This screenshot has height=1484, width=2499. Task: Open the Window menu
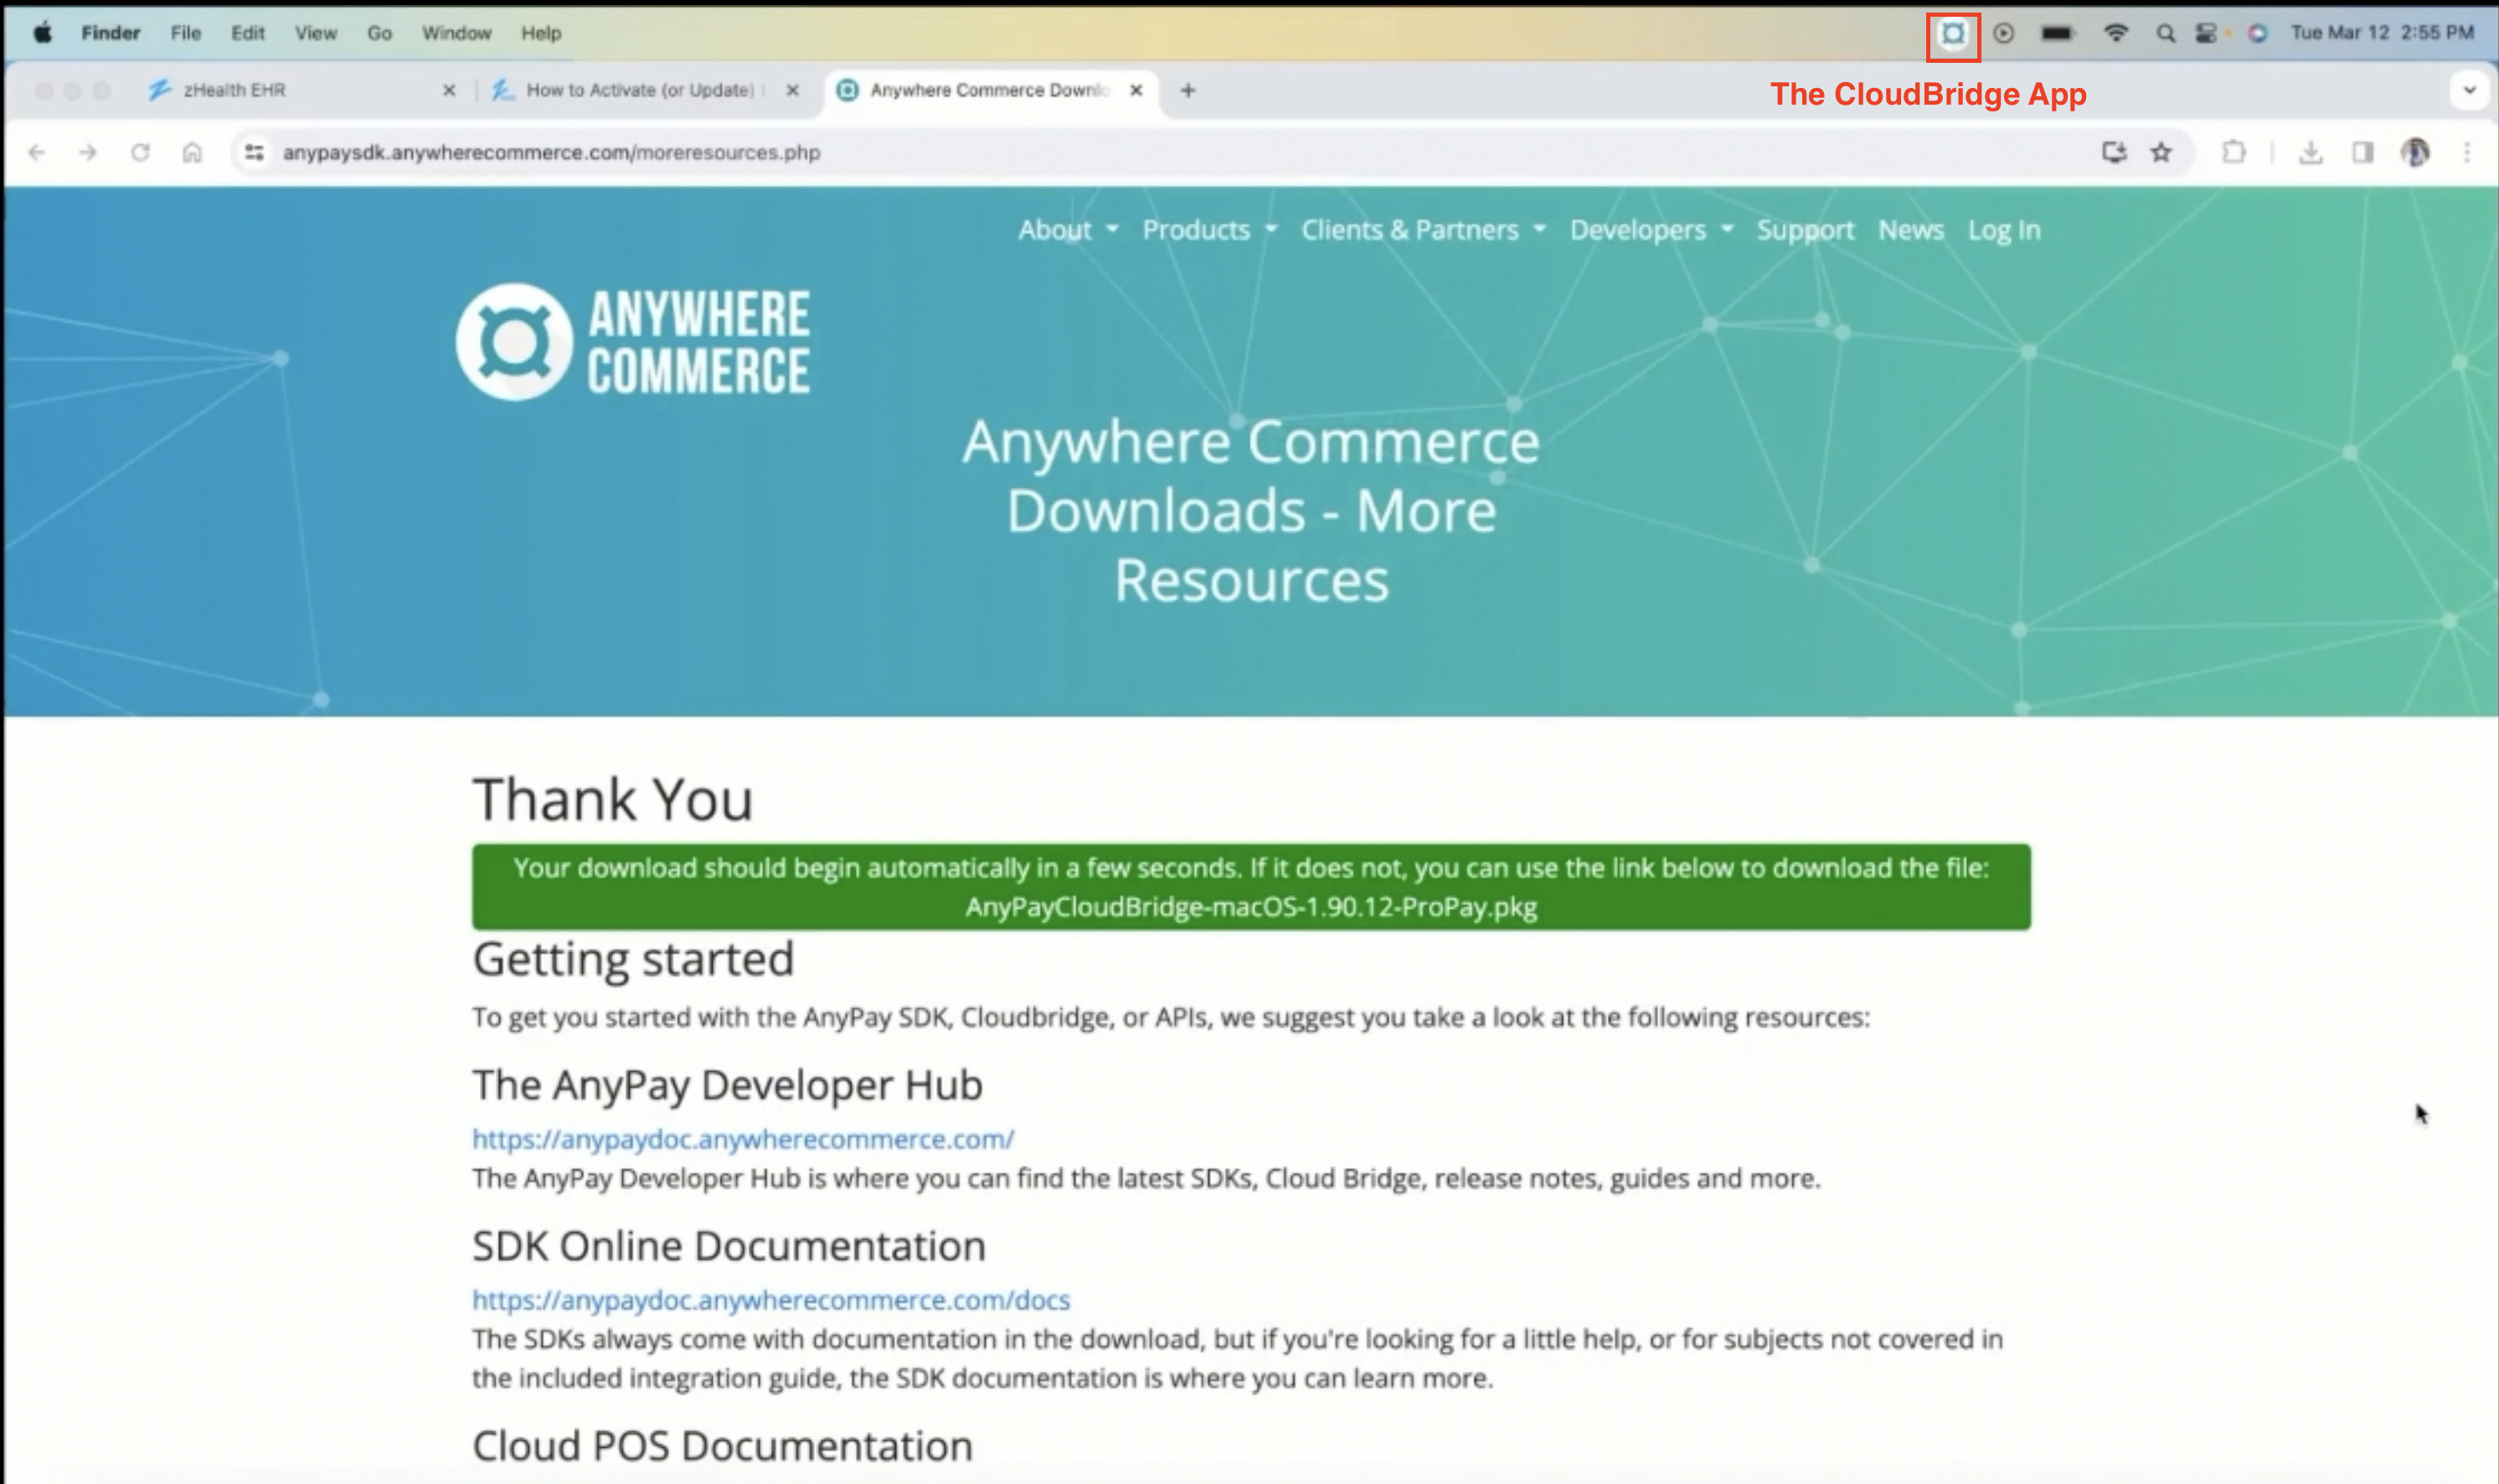point(456,33)
